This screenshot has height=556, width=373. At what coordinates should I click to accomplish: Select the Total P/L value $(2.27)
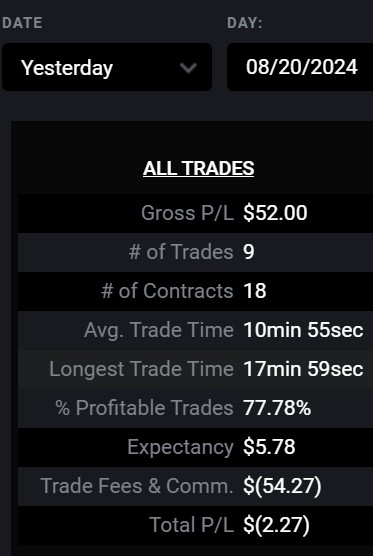(276, 525)
